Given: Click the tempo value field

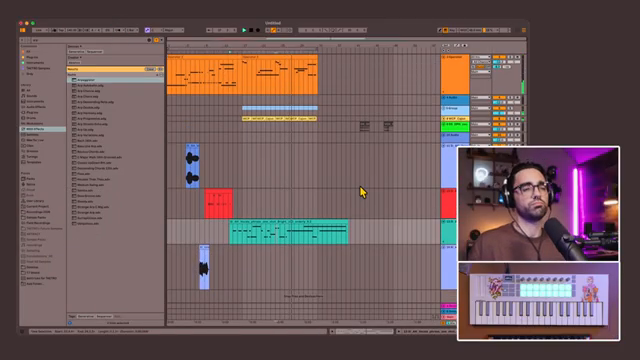Looking at the screenshot, I should [x=71, y=30].
